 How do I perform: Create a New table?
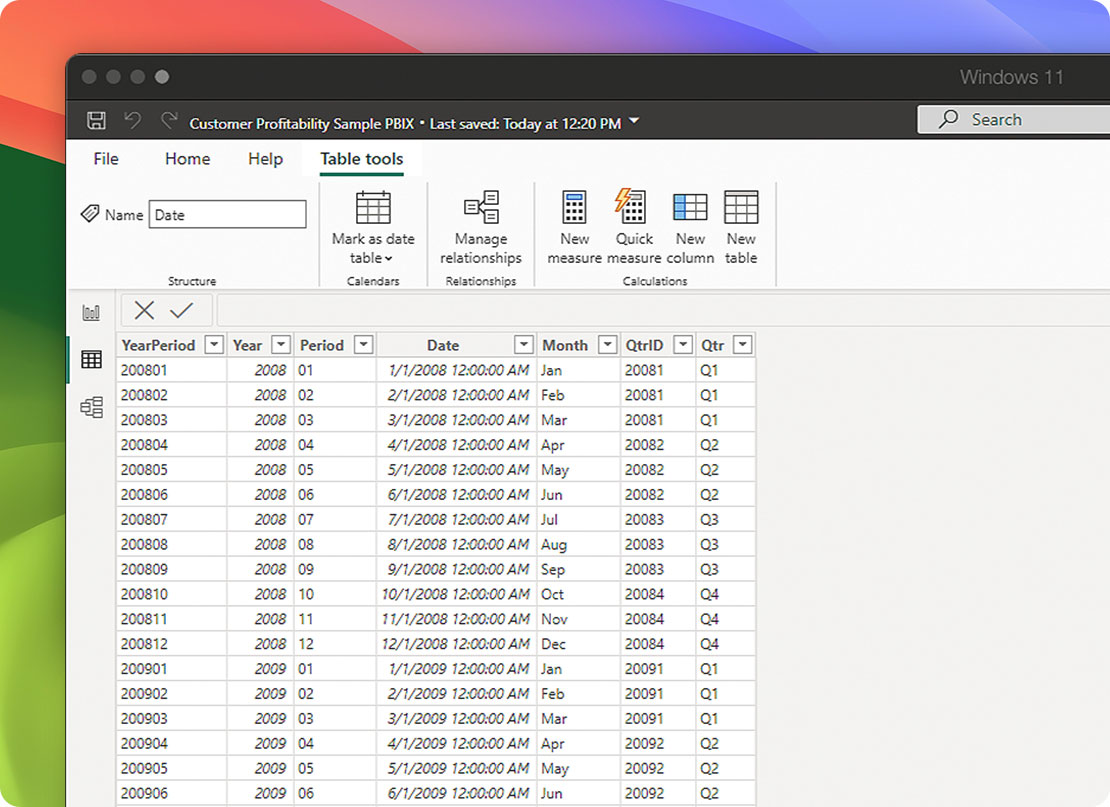(741, 227)
